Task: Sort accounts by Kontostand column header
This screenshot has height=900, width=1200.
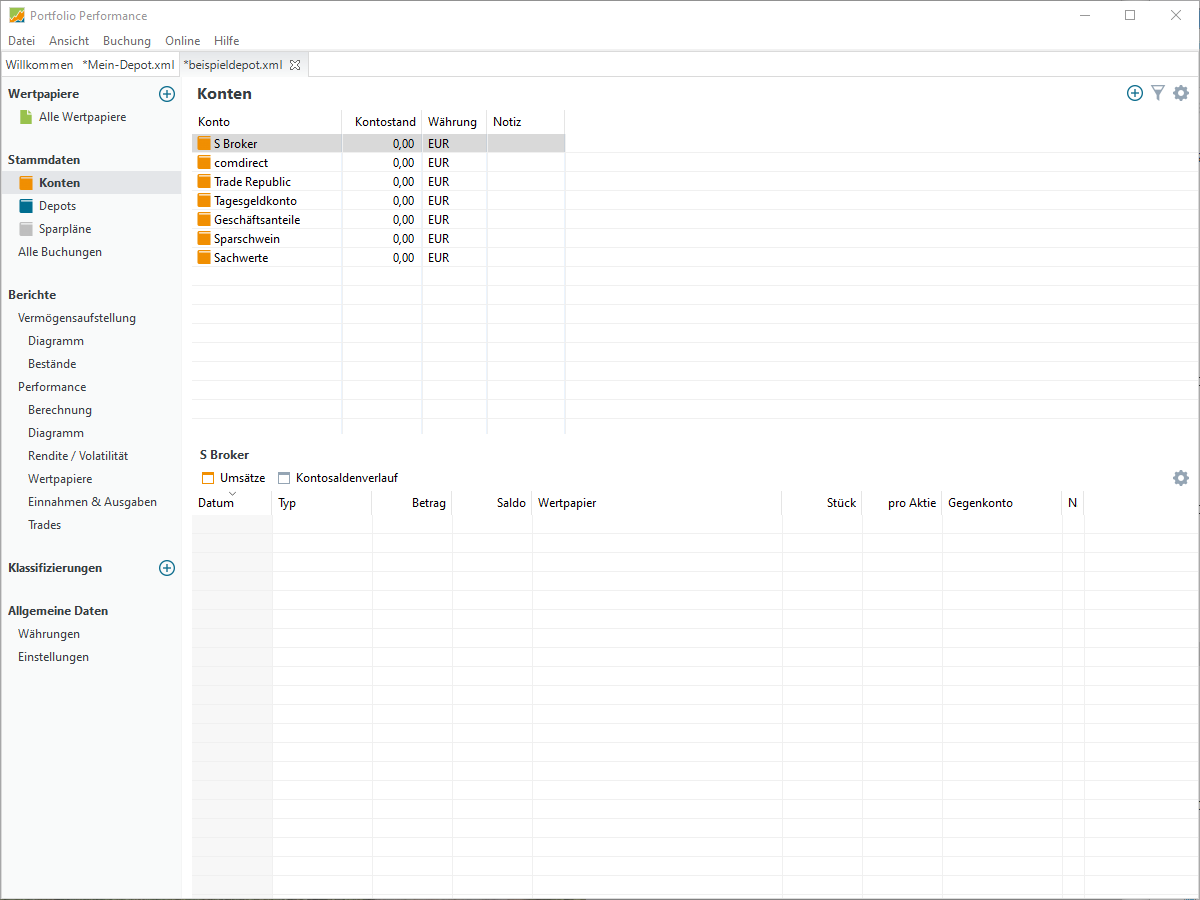Action: (384, 122)
